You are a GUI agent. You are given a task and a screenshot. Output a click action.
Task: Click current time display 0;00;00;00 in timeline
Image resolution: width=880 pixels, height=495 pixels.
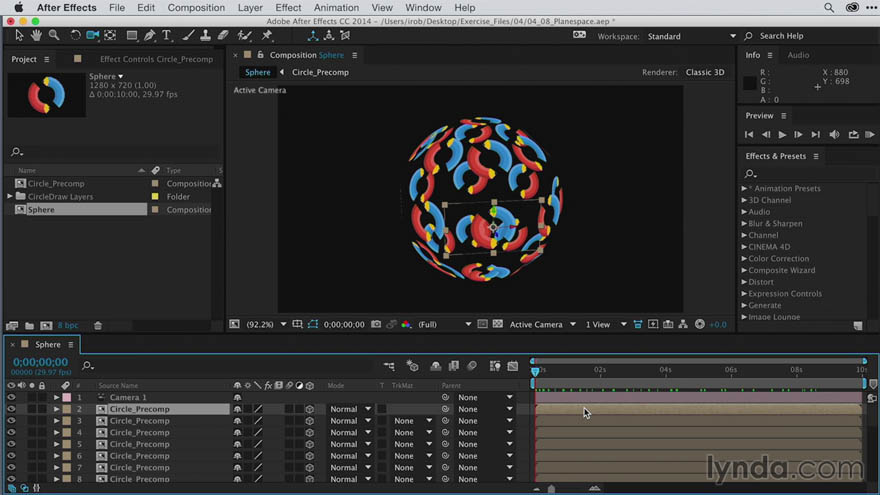(x=40, y=362)
